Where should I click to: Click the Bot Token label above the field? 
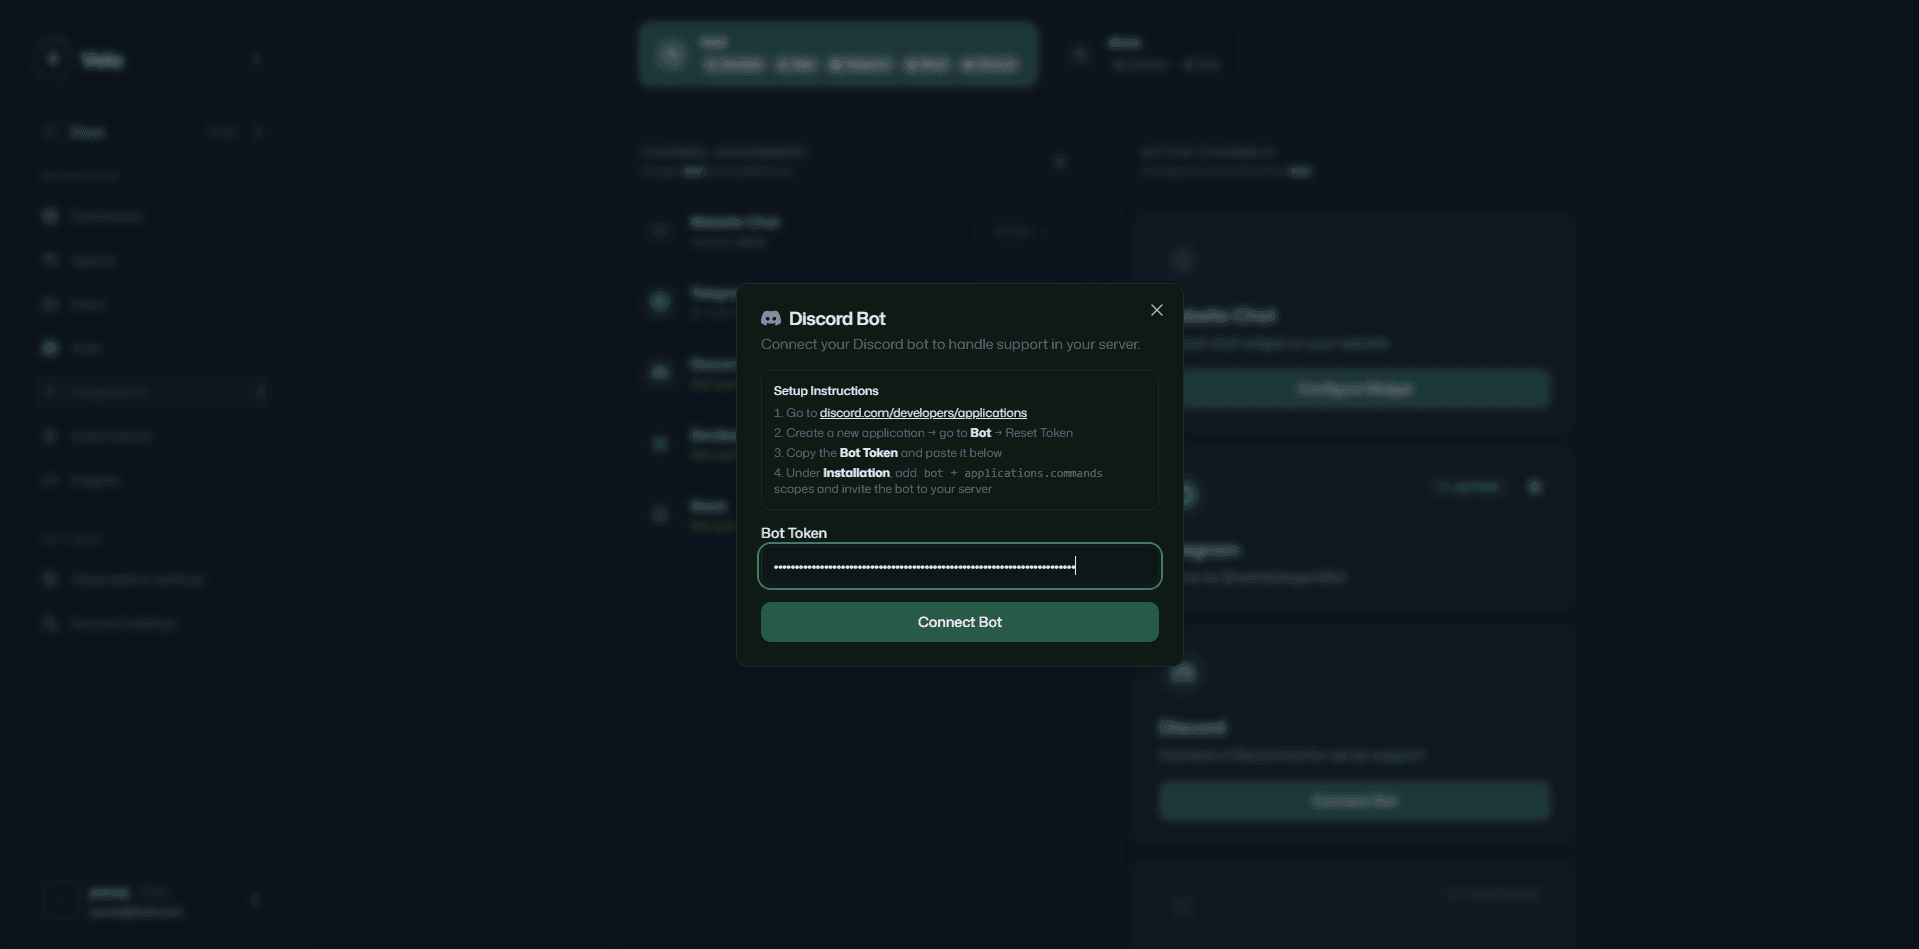pyautogui.click(x=794, y=533)
